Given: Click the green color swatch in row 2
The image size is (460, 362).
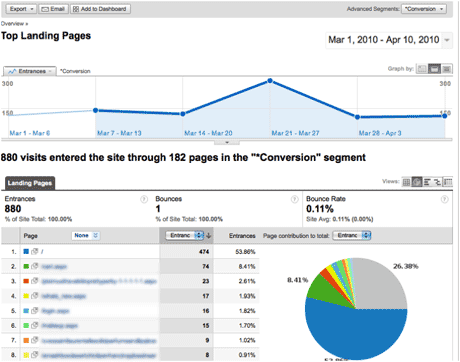Looking at the screenshot, I should click(26, 266).
